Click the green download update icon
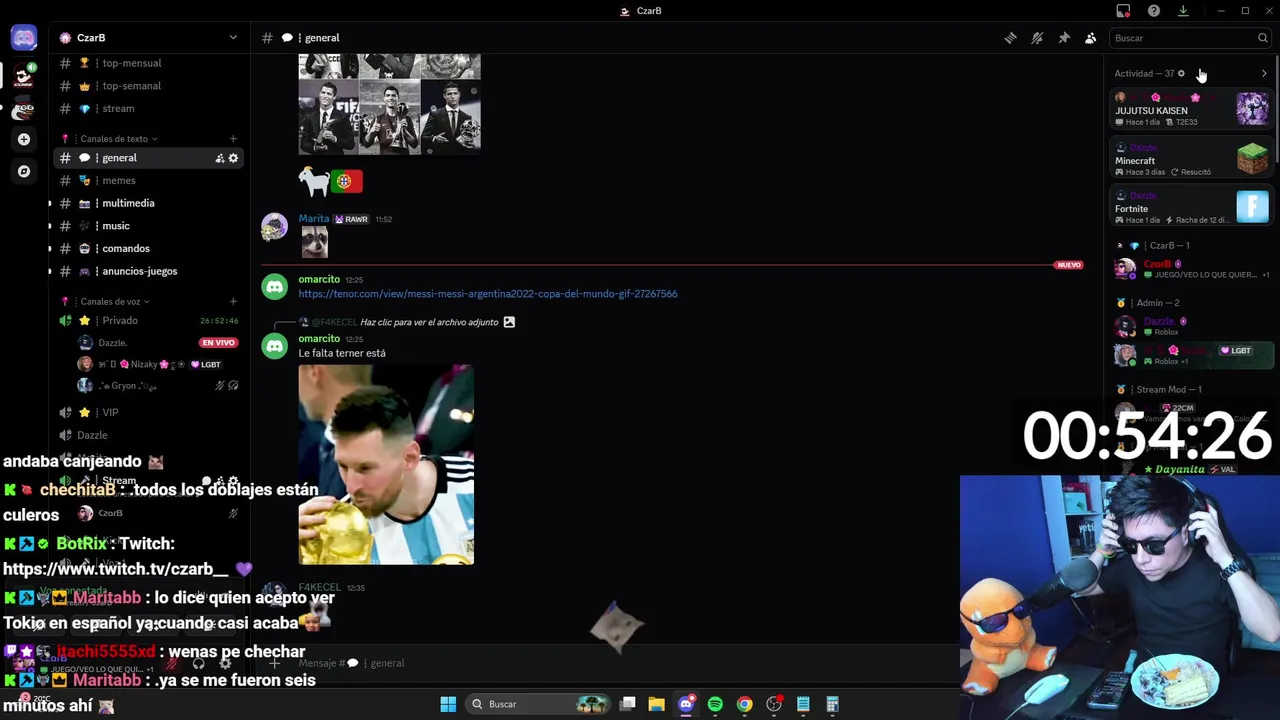 coord(1183,11)
